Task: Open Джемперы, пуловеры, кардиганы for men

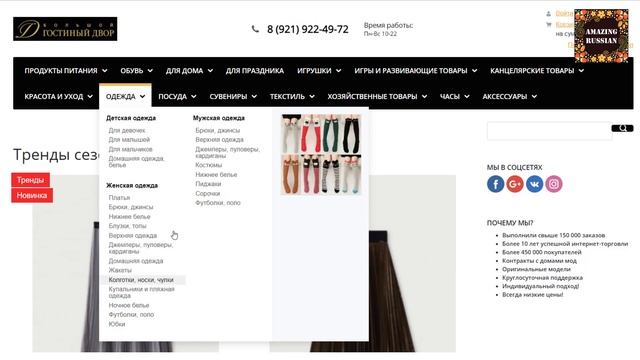Action: 227,152
